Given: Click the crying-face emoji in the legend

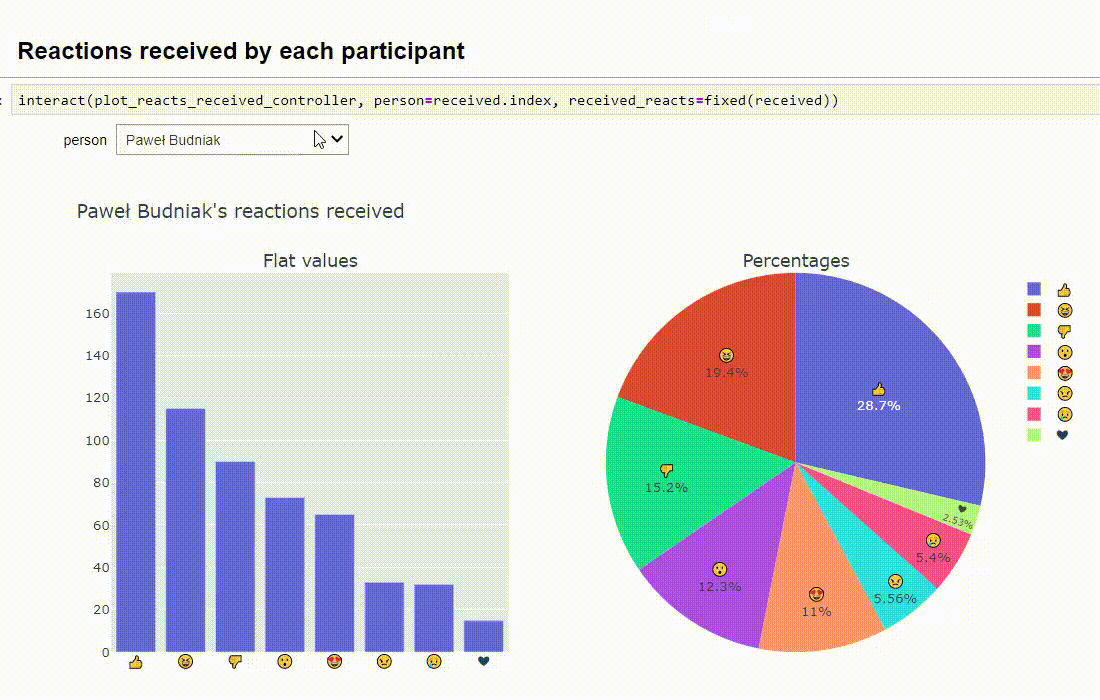Looking at the screenshot, I should (1062, 414).
